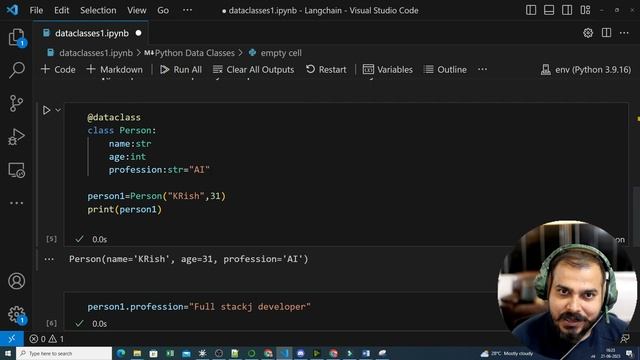Open weather widget Mostly cloudy
This screenshot has height=360, width=640.
click(507, 353)
